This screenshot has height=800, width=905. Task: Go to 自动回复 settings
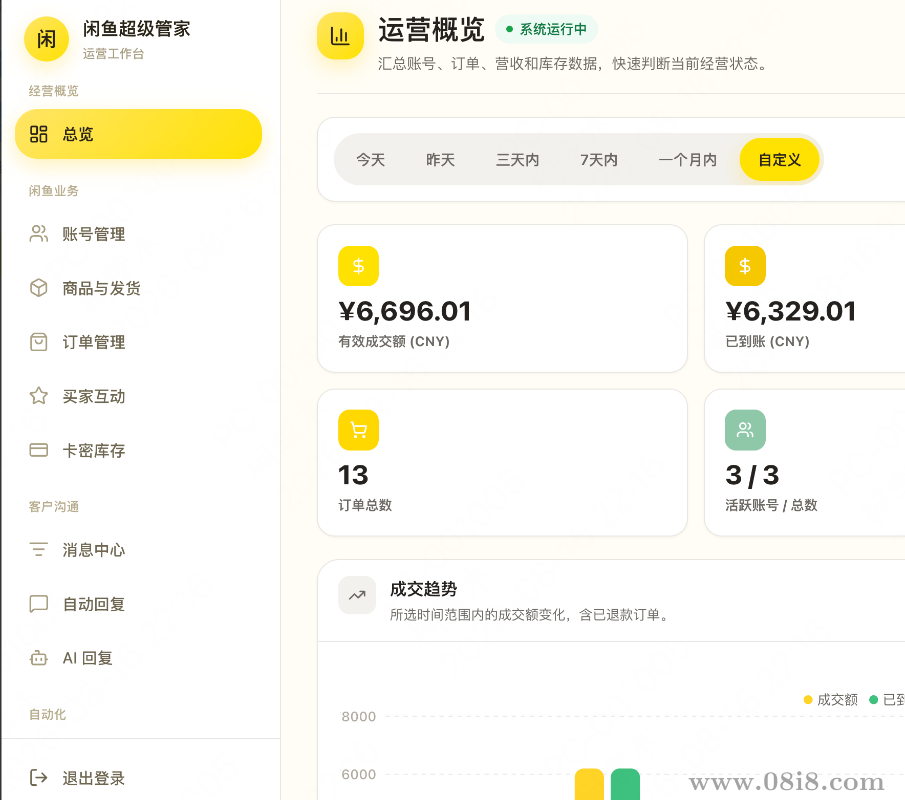[139, 604]
